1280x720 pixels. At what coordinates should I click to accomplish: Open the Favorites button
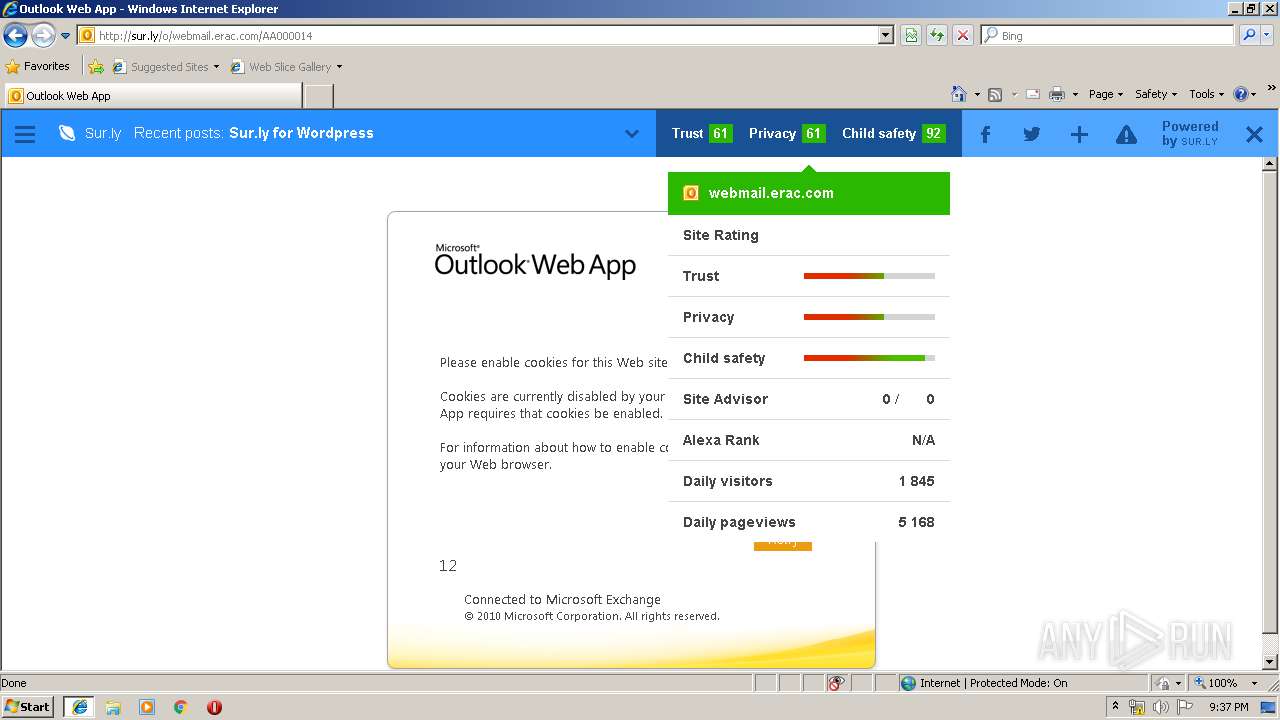[38, 66]
